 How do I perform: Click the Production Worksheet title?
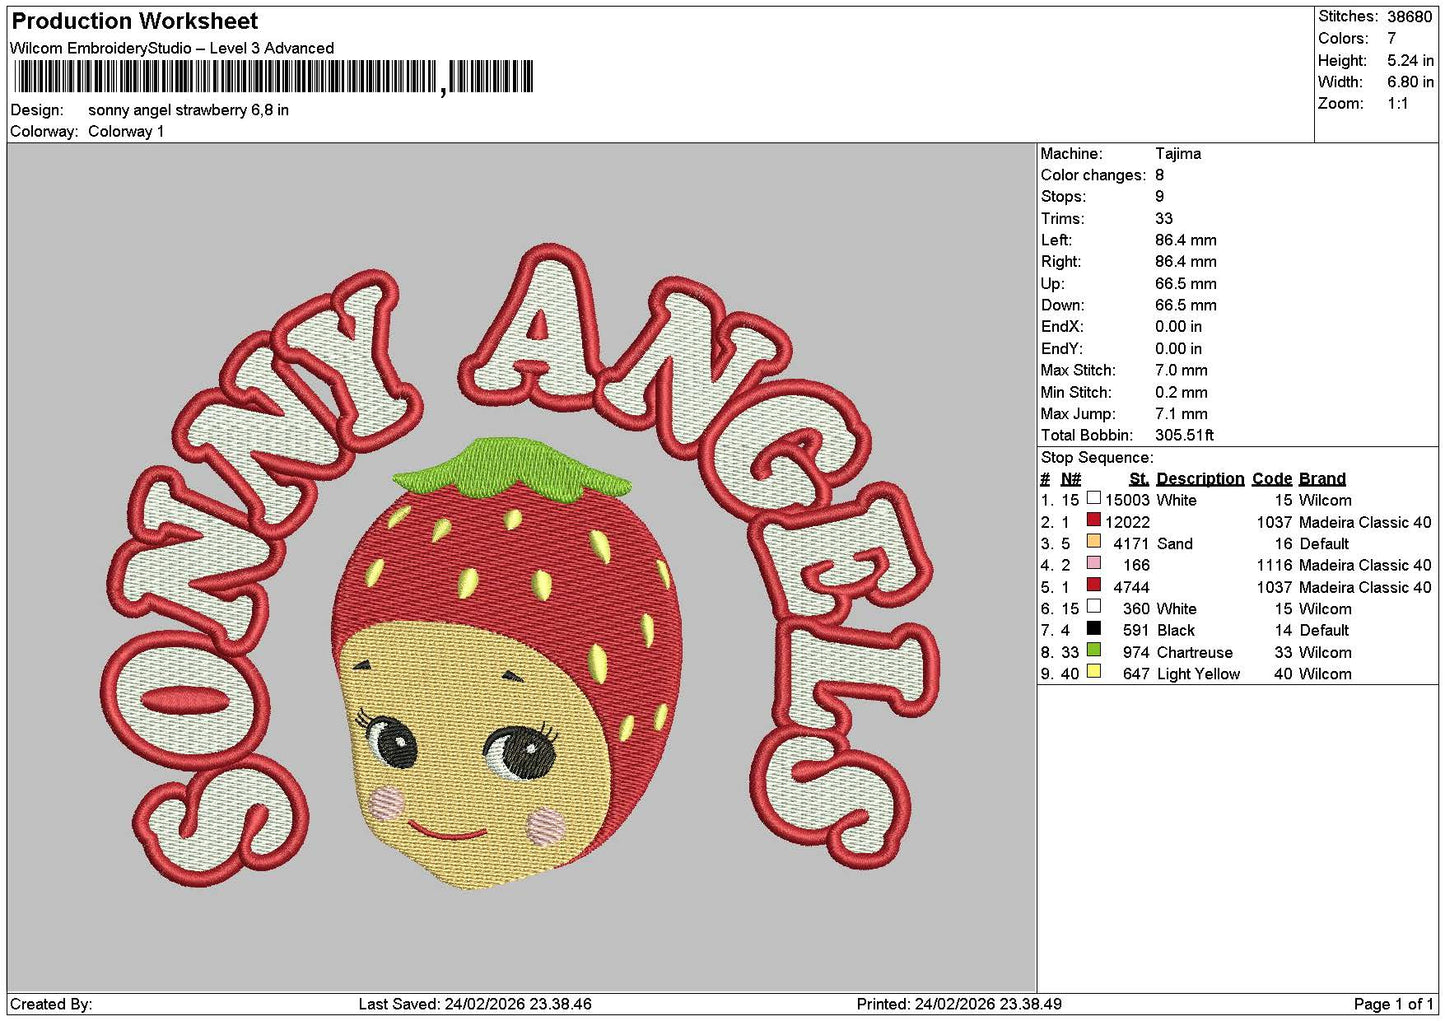click(134, 21)
